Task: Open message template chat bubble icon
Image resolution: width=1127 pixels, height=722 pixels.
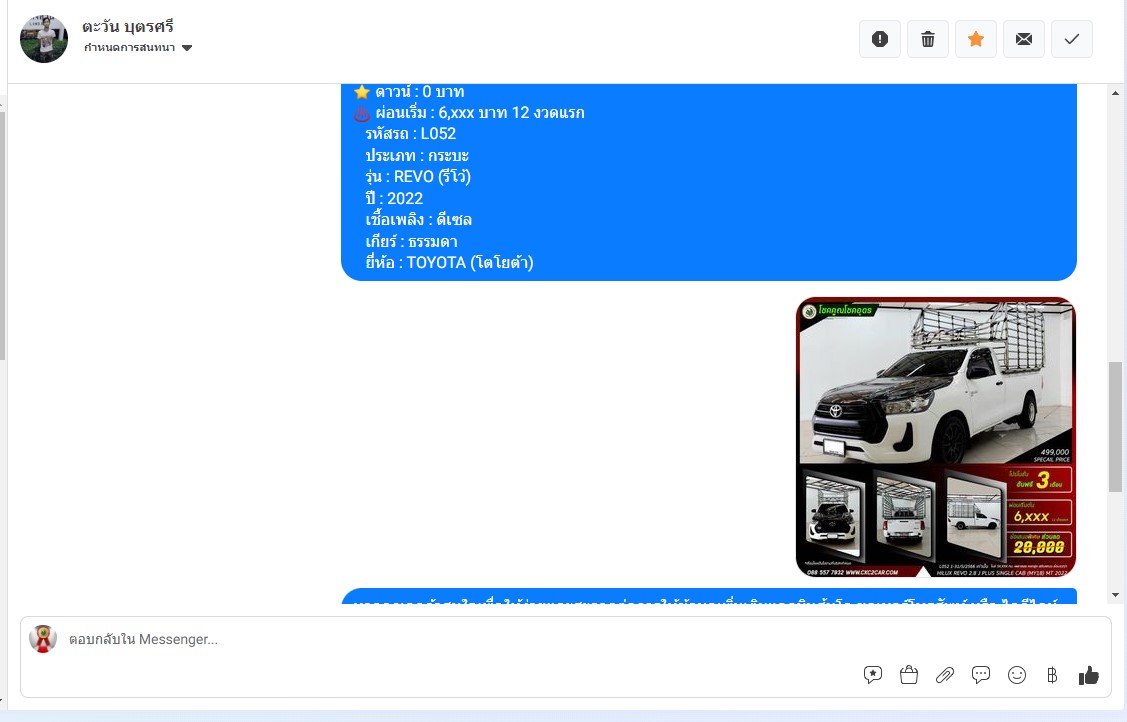Action: click(980, 675)
